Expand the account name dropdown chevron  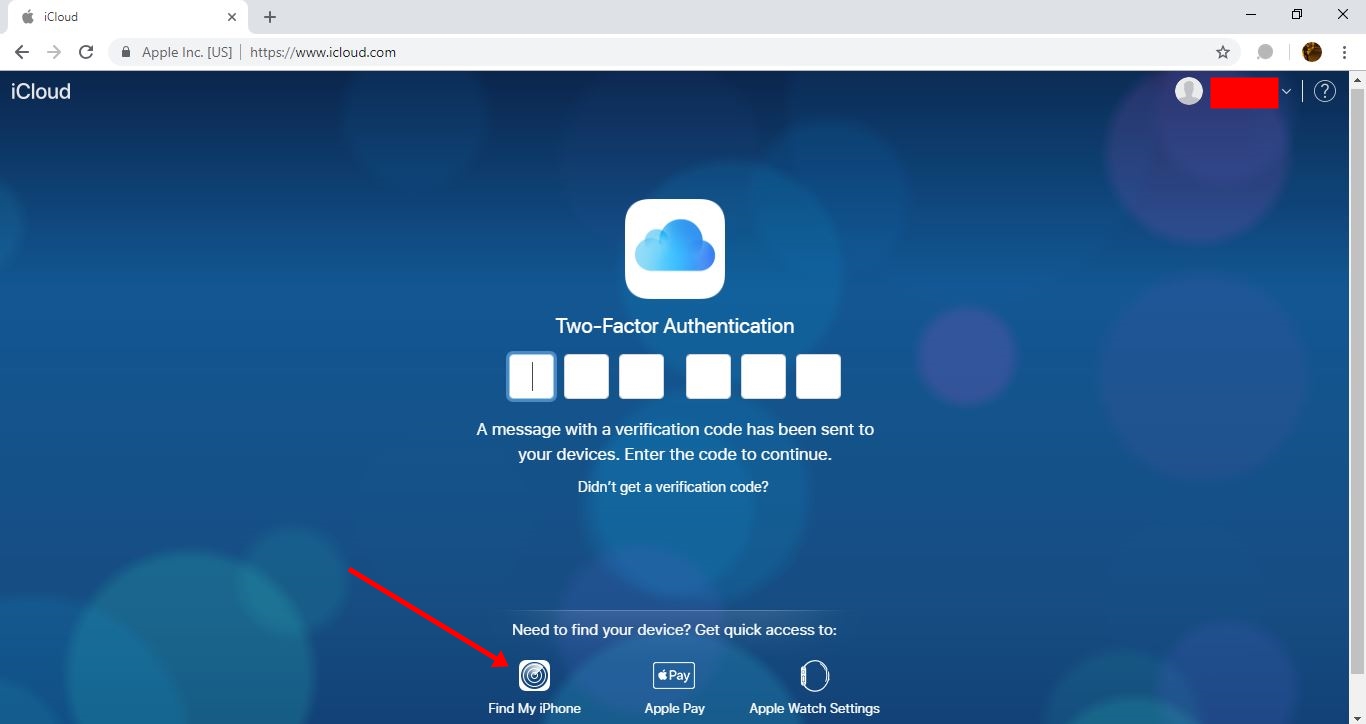point(1286,92)
